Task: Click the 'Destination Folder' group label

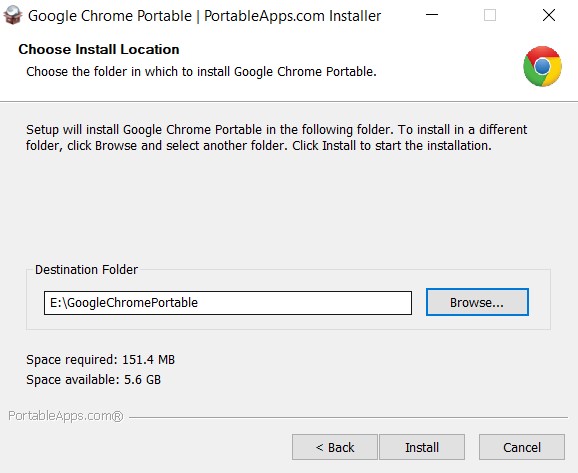Action: [x=86, y=269]
